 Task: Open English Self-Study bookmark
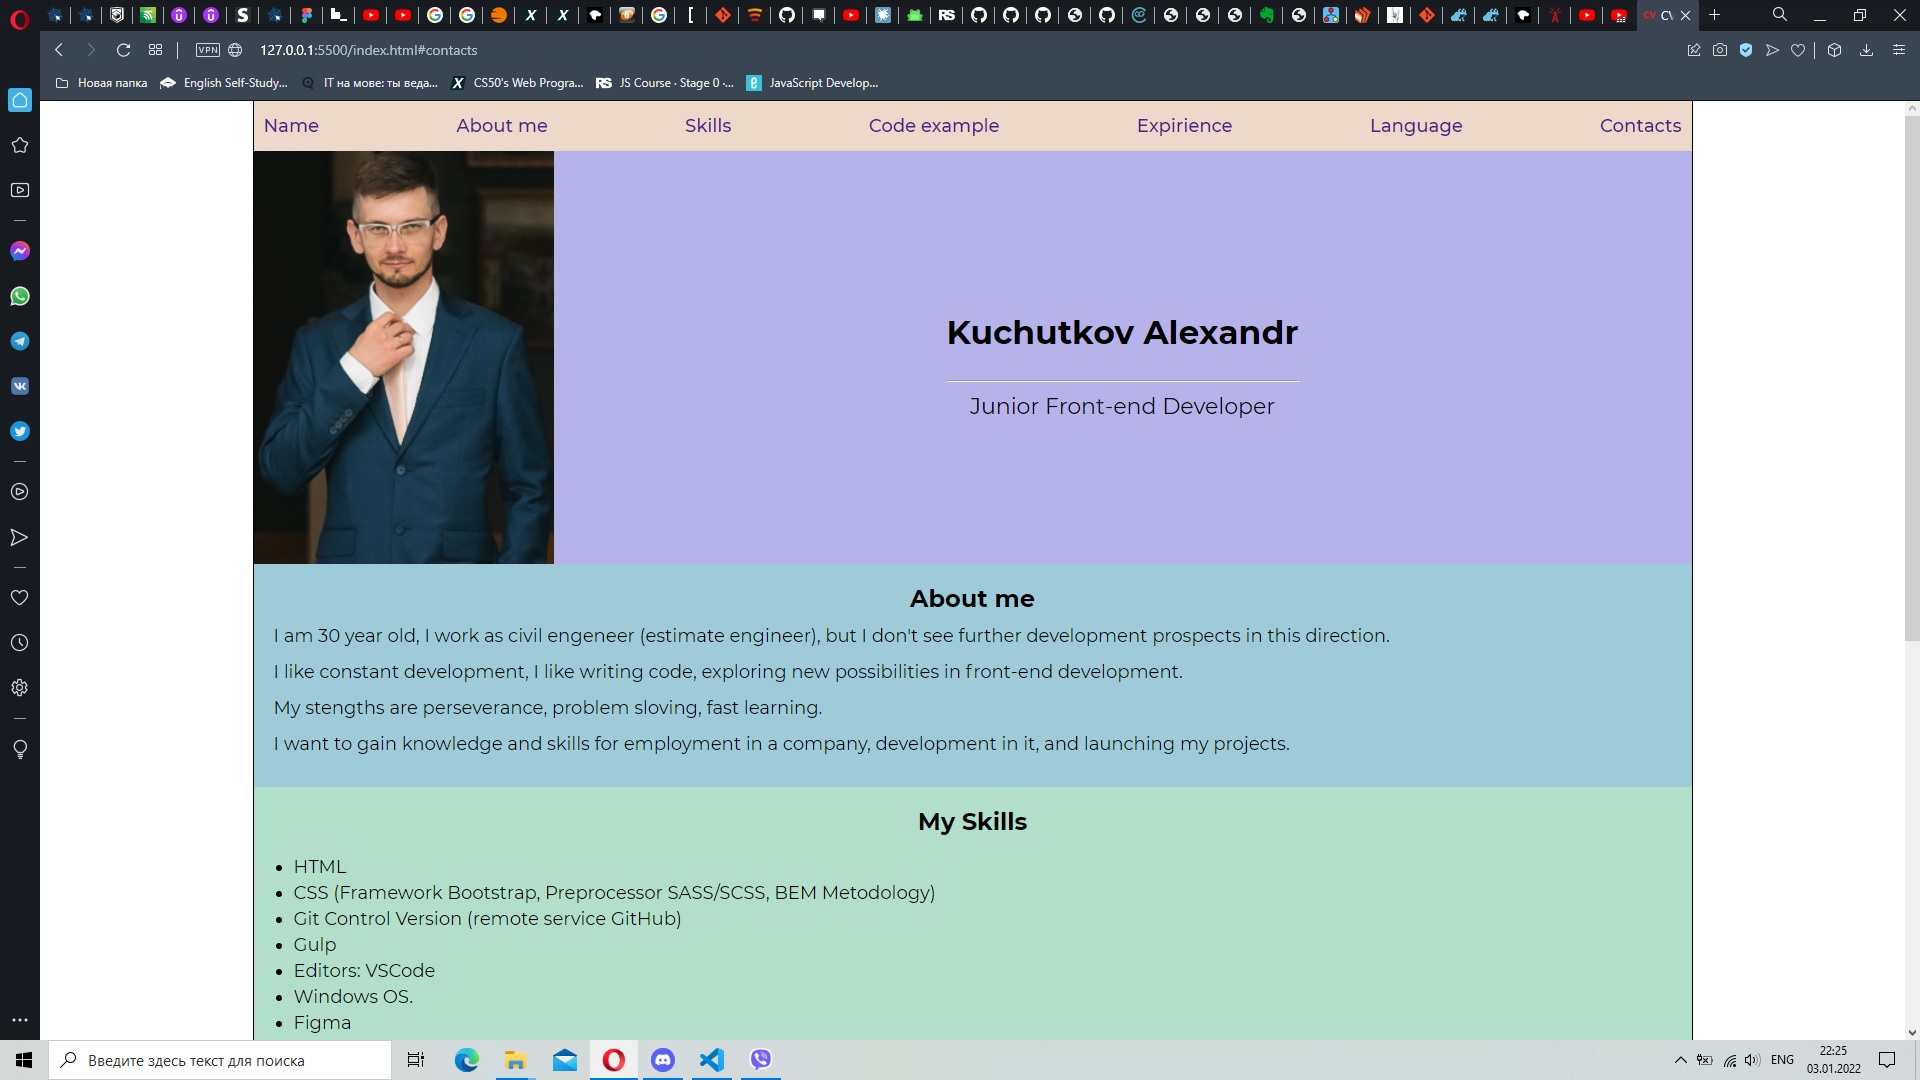point(224,83)
